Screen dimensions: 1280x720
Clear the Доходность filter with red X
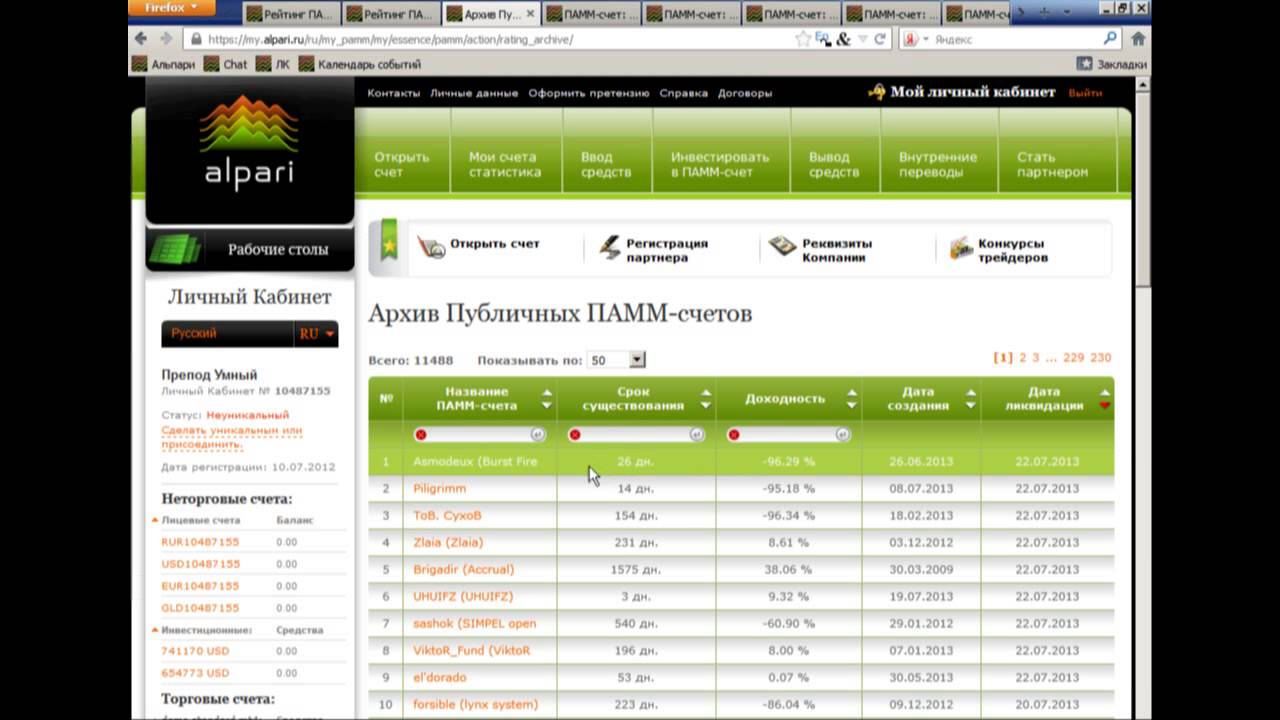[x=734, y=435]
